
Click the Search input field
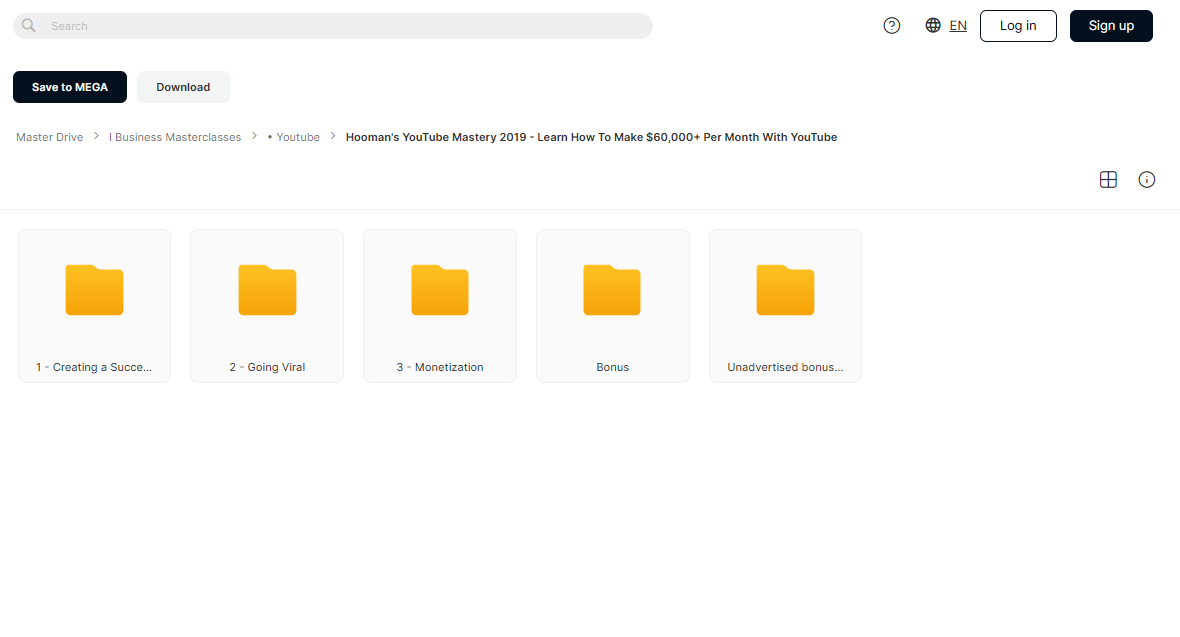pyautogui.click(x=333, y=26)
